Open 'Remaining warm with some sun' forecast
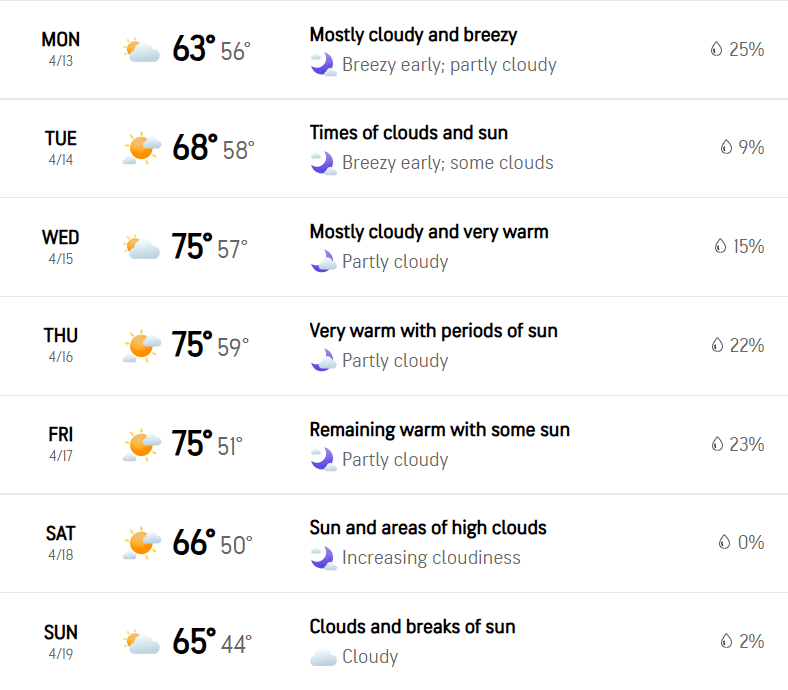 (x=439, y=430)
